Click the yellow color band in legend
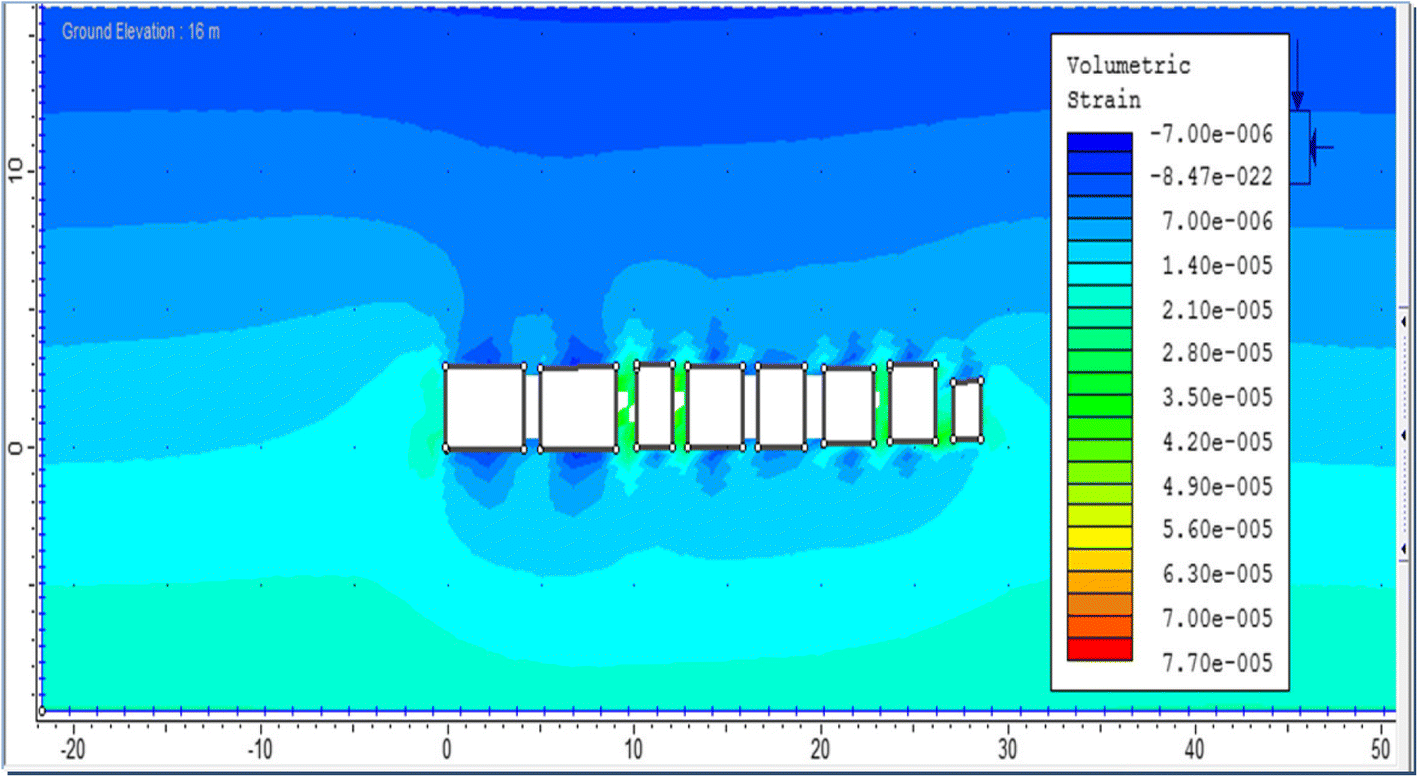The height and width of the screenshot is (777, 1418). click(x=1099, y=538)
